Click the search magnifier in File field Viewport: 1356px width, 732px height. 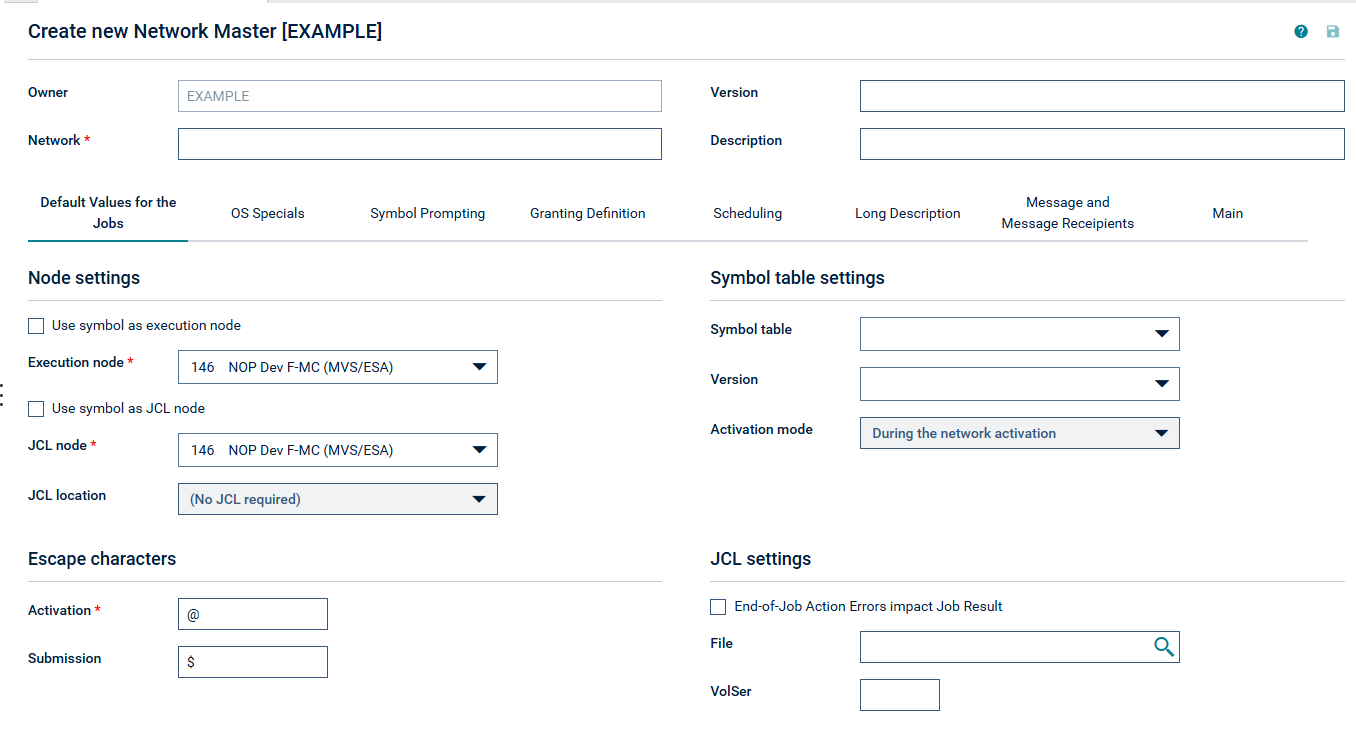(x=1164, y=647)
